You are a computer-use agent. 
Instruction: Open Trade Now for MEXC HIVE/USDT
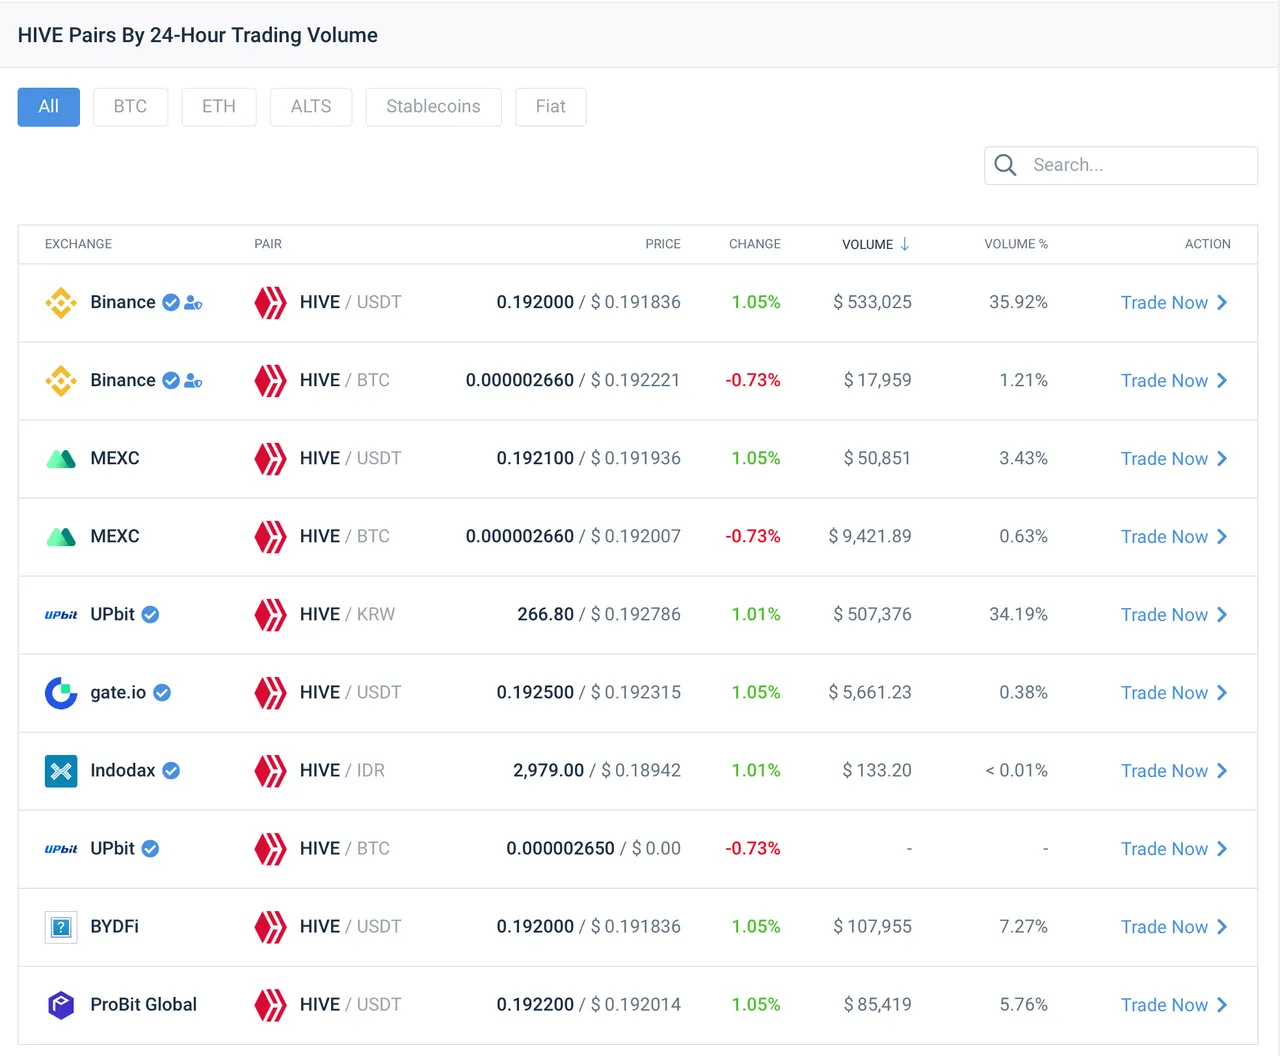1174,459
